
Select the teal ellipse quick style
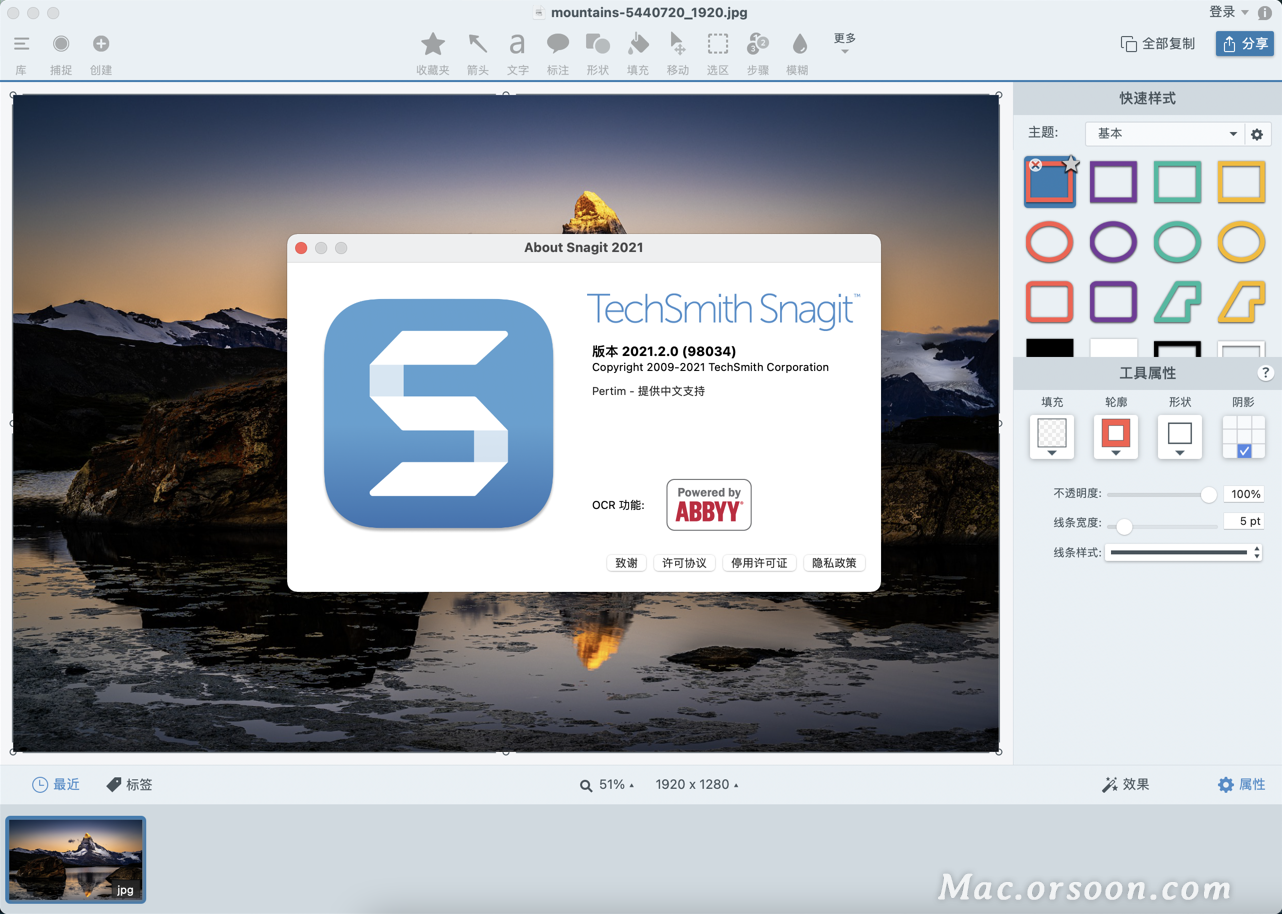click(x=1177, y=242)
